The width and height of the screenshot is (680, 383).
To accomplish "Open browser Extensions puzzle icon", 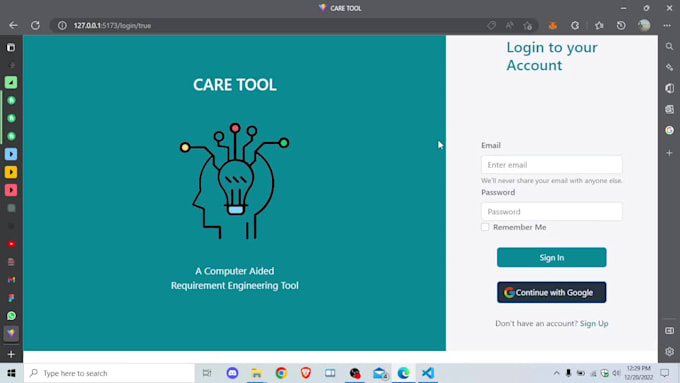I will pos(575,26).
